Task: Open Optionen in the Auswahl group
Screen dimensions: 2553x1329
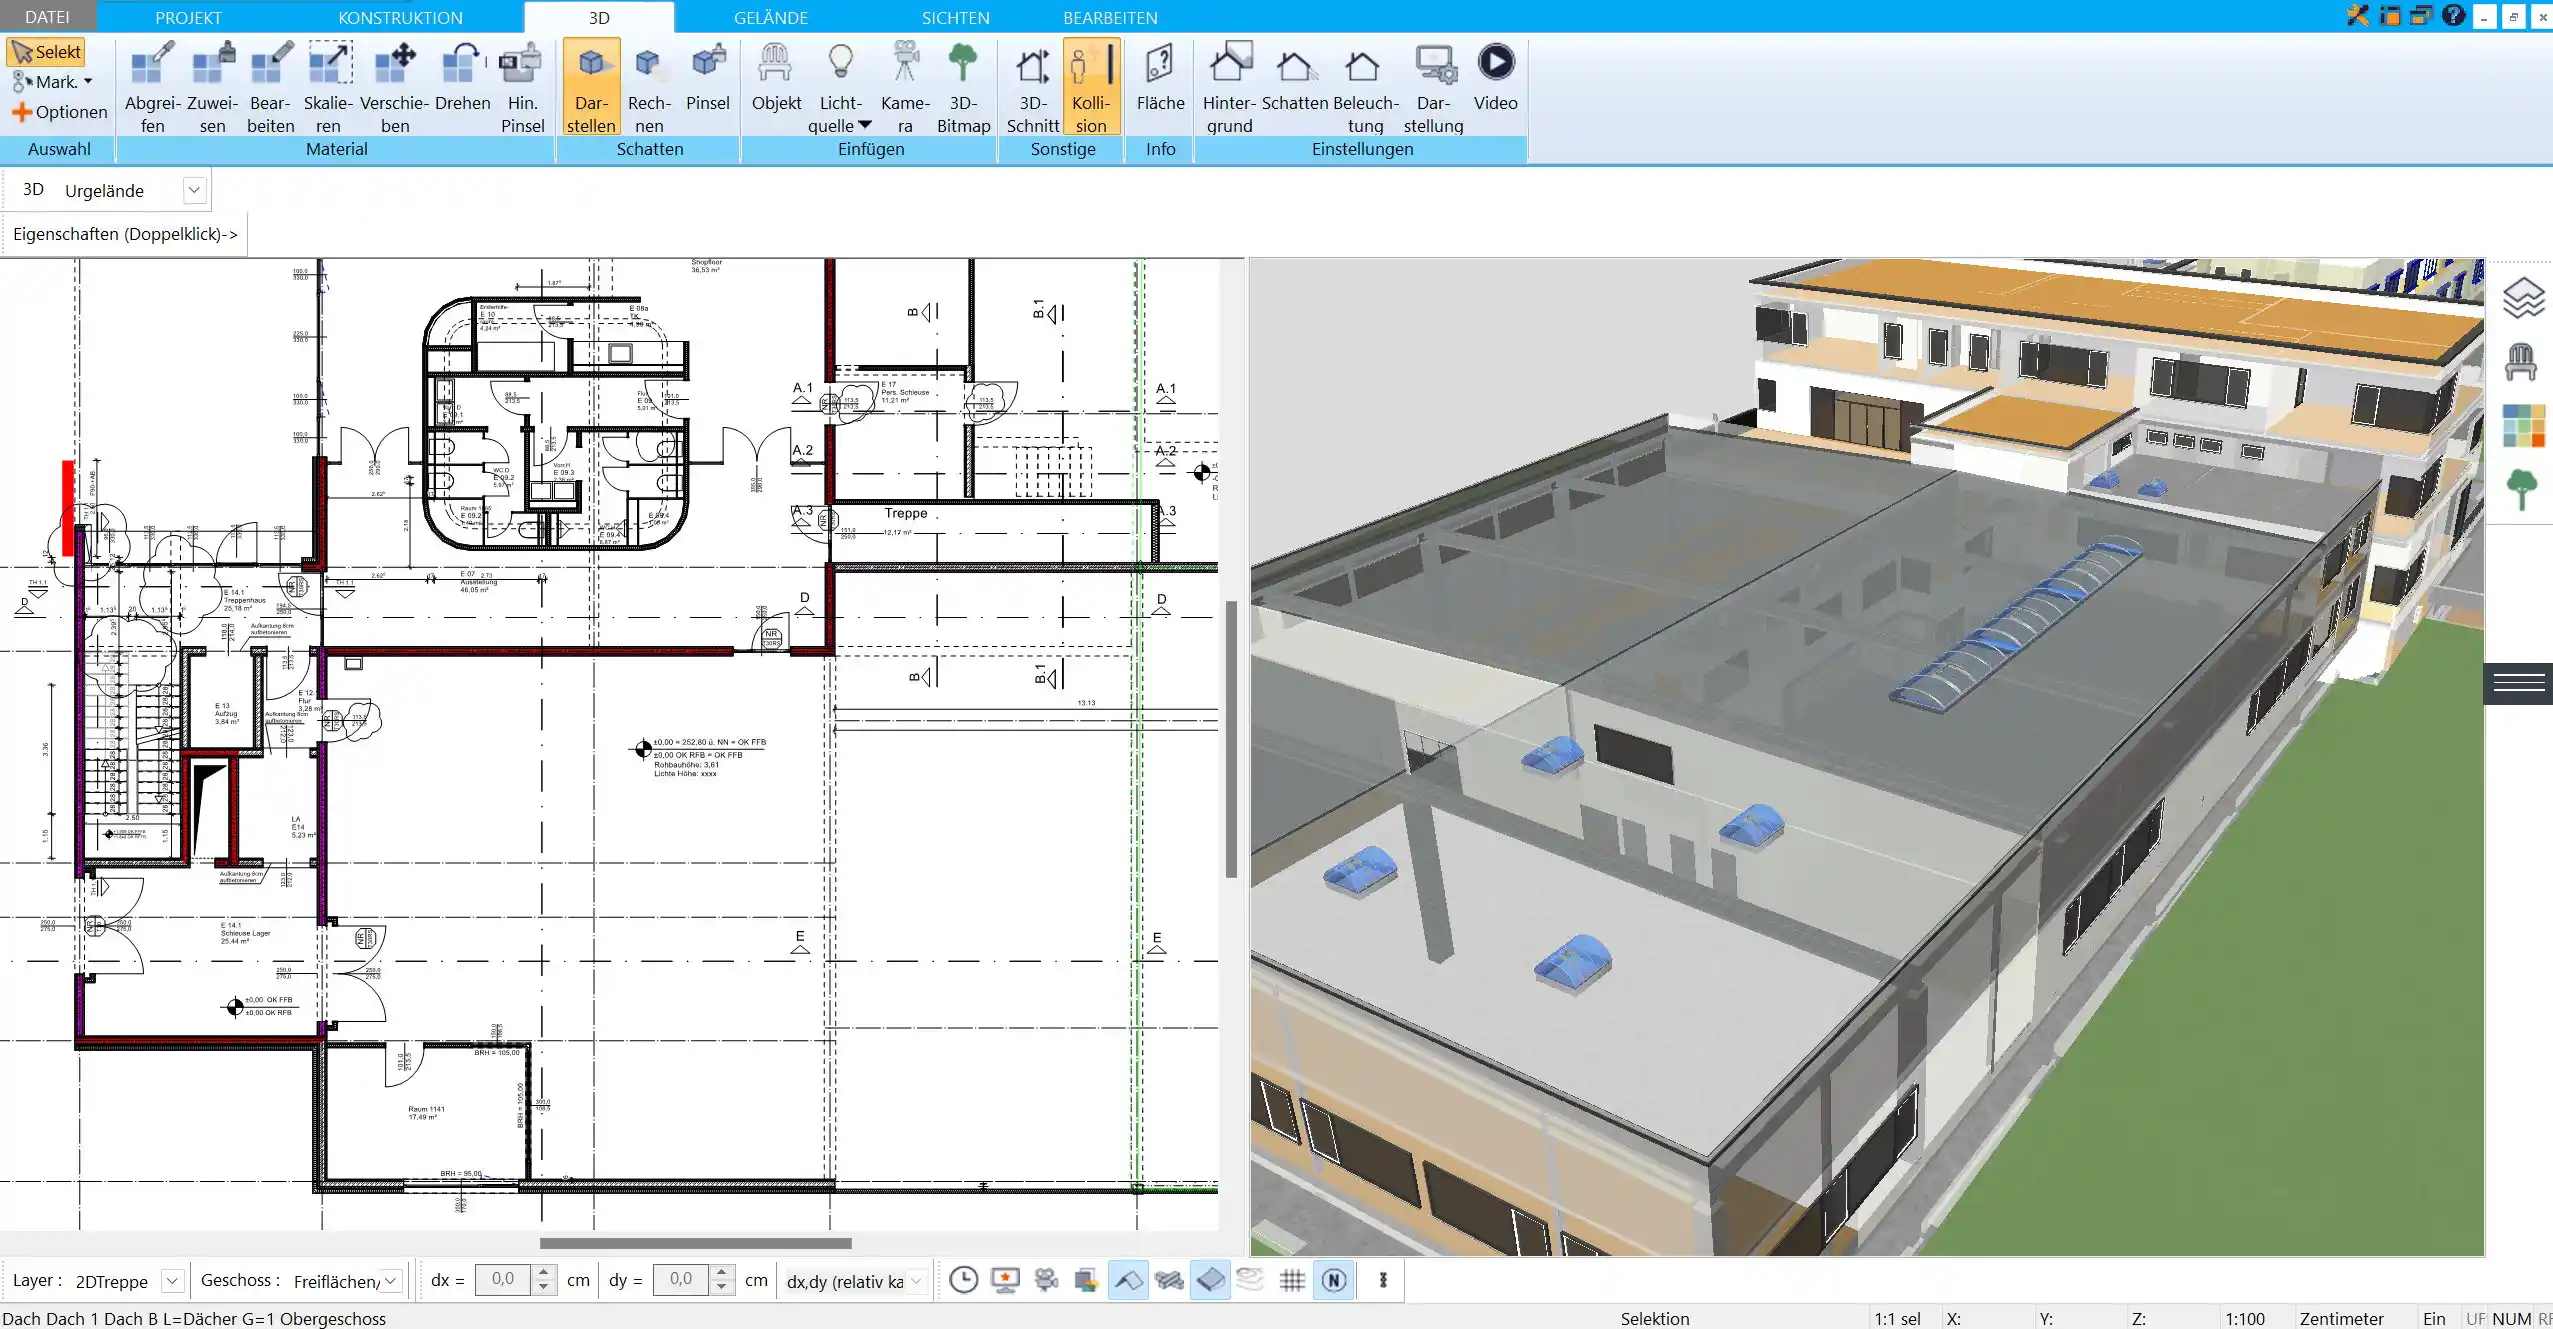Action: [x=60, y=112]
